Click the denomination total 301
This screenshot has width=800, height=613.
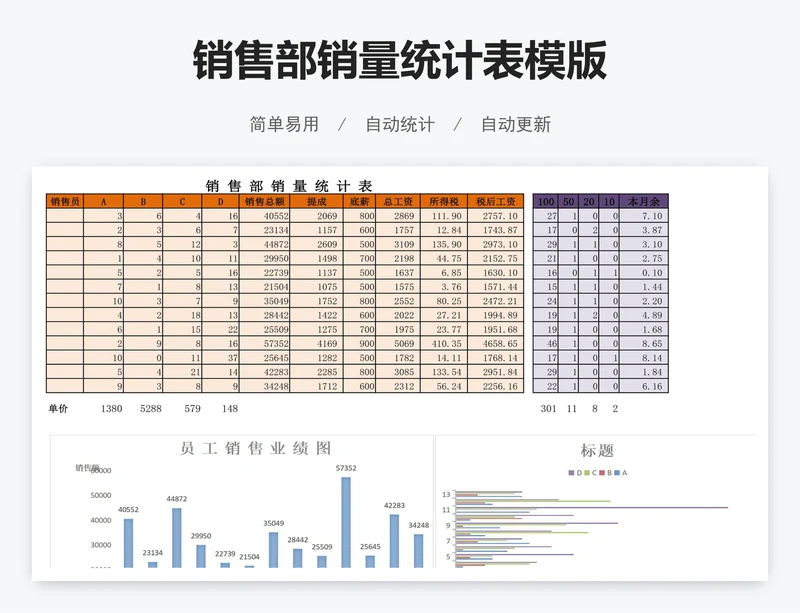point(548,408)
